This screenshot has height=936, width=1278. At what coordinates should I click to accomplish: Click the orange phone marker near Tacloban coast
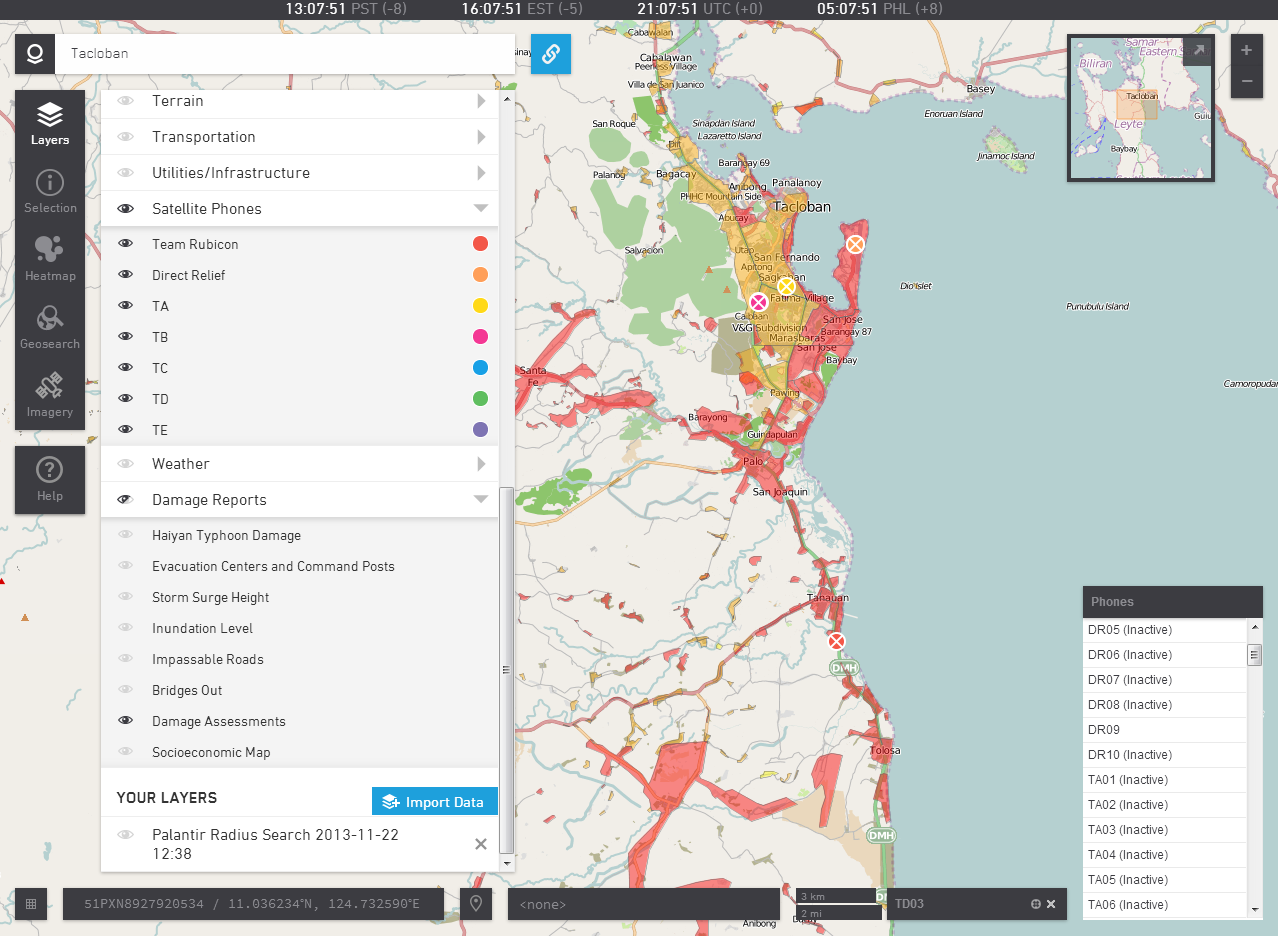pos(855,244)
